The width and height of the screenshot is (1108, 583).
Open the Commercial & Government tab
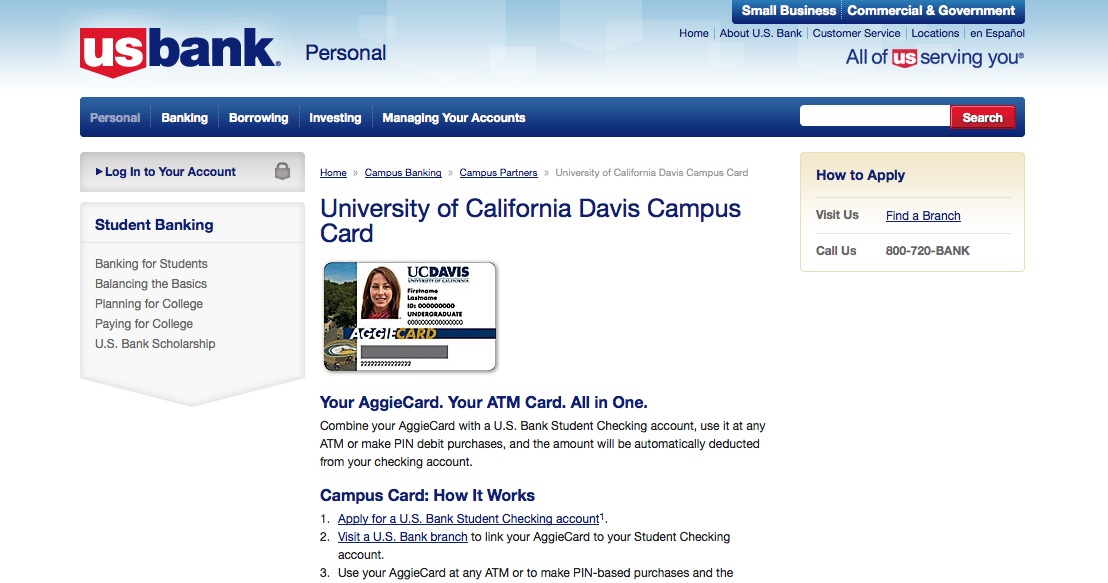pyautogui.click(x=931, y=11)
